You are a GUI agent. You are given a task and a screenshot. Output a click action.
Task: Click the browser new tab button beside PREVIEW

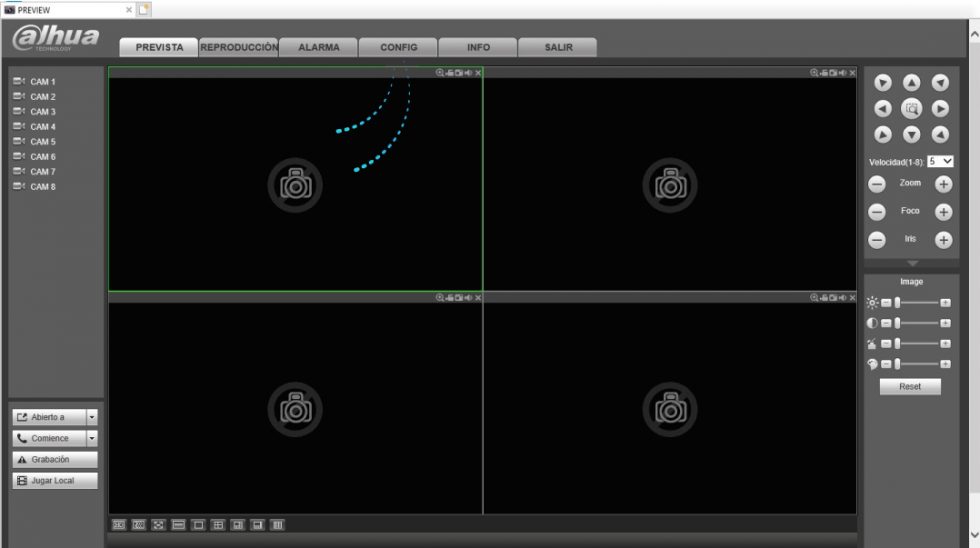tap(144, 9)
